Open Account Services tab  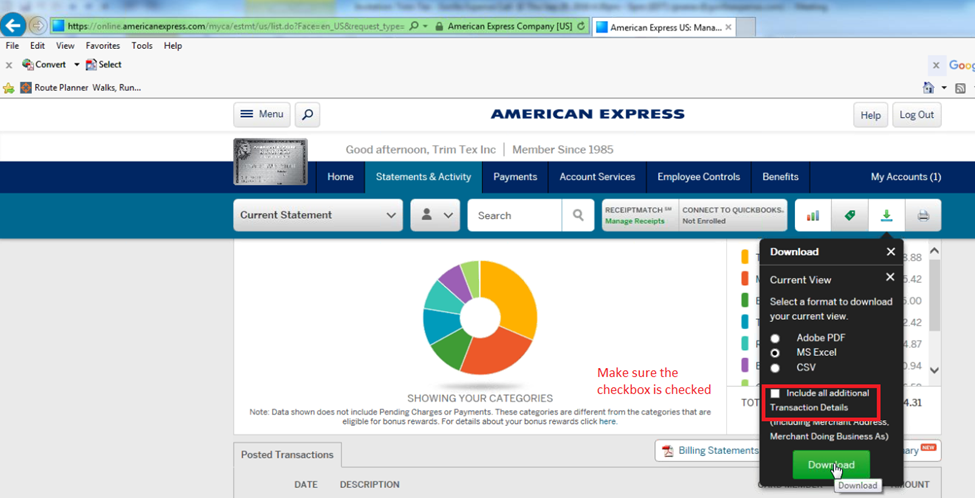pos(597,177)
